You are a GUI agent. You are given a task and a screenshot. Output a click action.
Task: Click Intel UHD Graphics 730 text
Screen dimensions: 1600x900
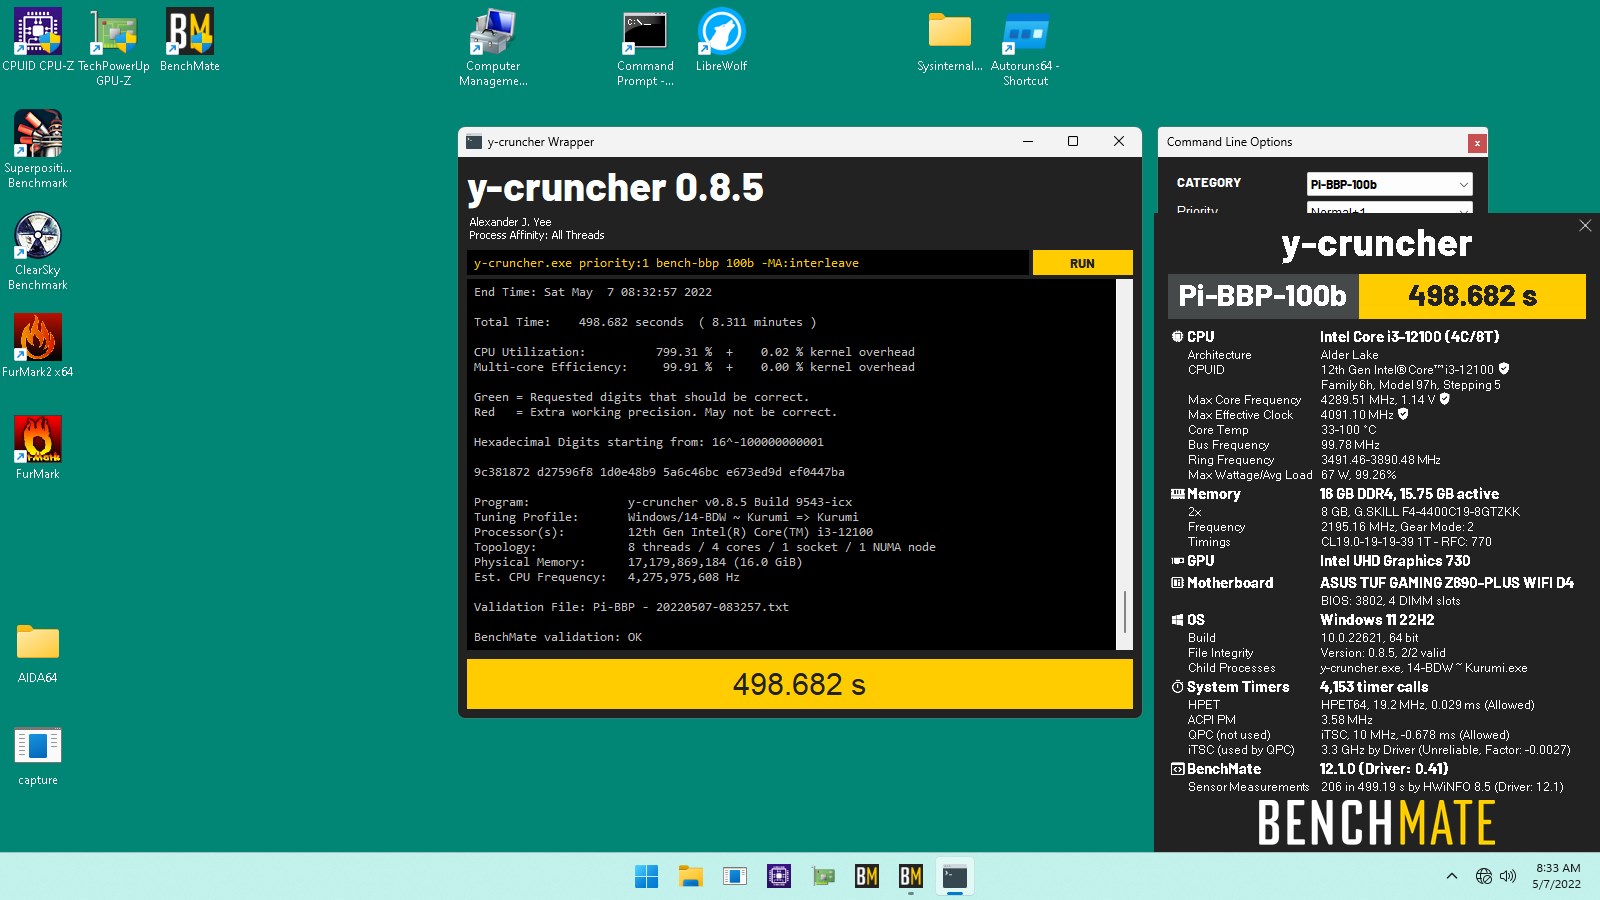1394,561
